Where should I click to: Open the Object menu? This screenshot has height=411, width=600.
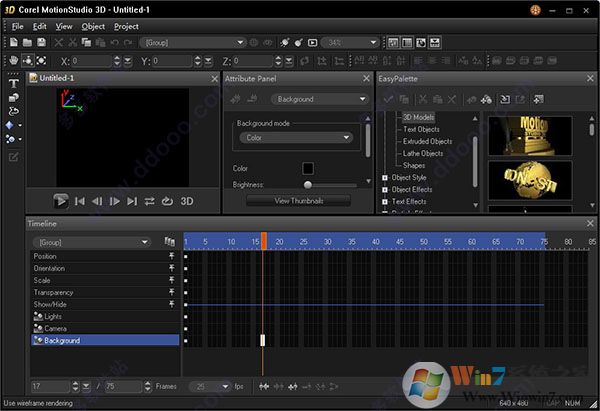tap(93, 26)
